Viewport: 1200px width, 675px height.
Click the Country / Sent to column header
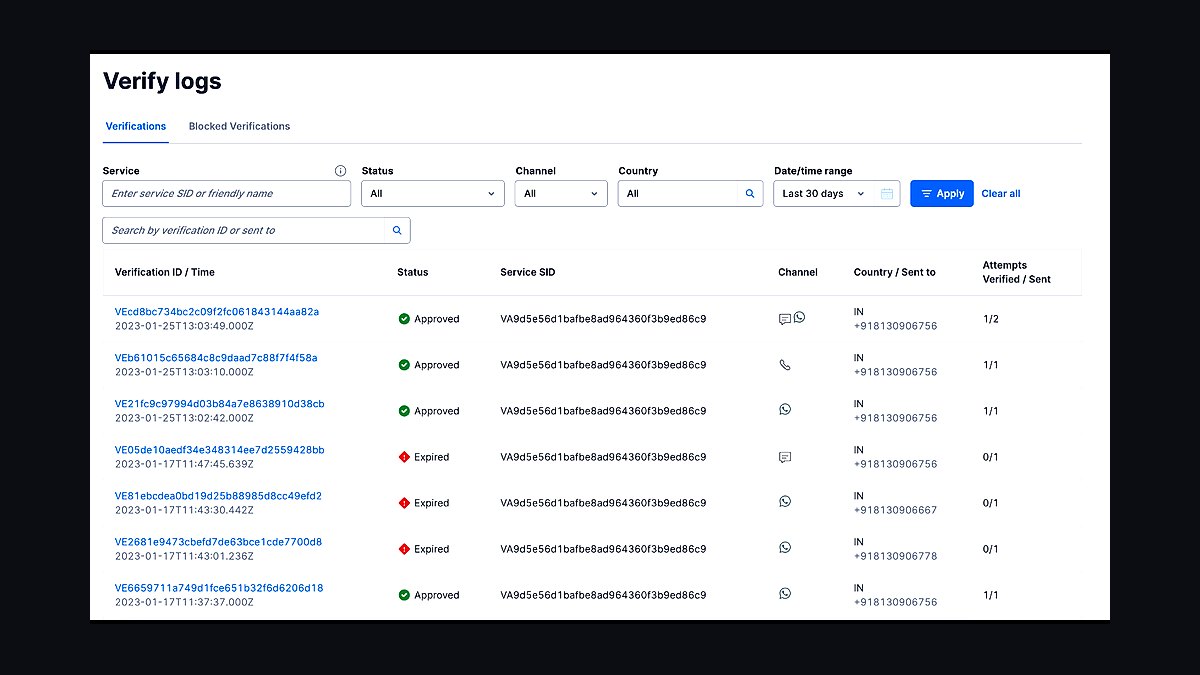(895, 272)
